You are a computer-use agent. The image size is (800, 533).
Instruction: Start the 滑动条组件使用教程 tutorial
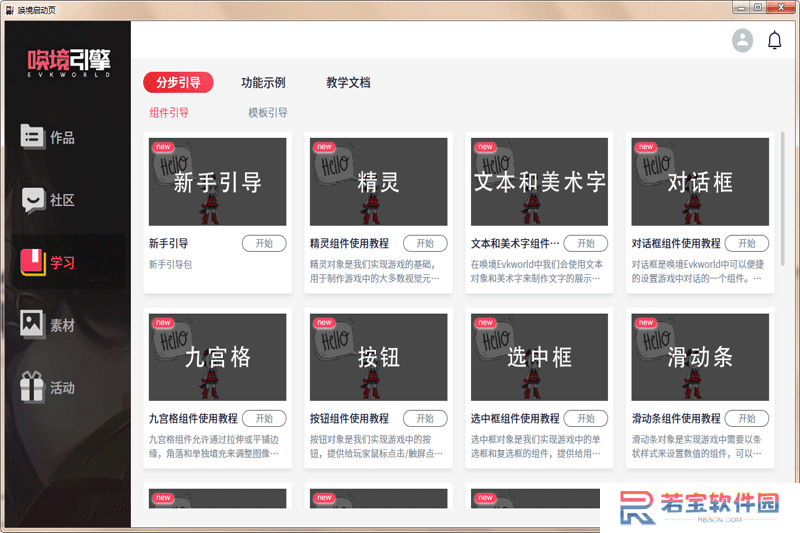(x=747, y=418)
